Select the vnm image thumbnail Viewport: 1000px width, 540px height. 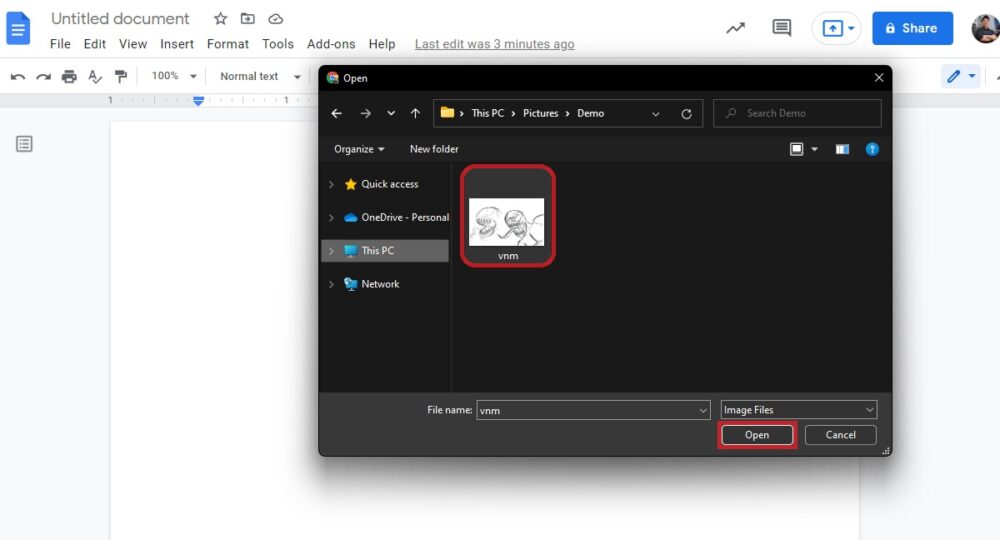(x=508, y=217)
